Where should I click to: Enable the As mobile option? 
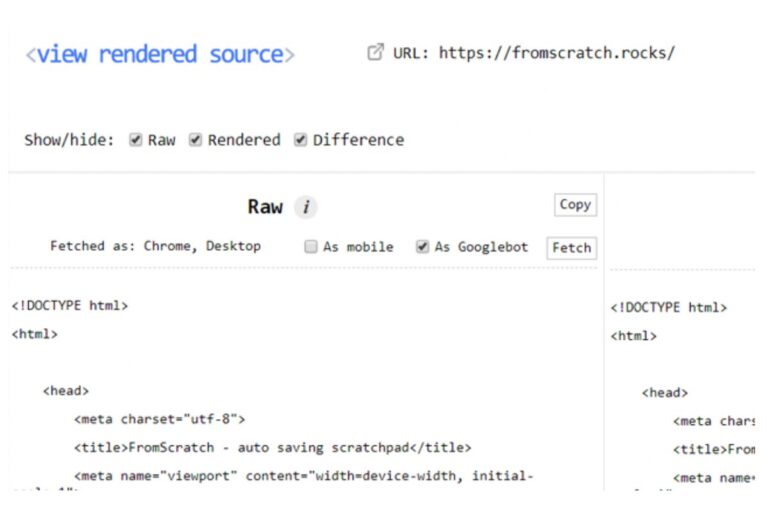point(311,247)
